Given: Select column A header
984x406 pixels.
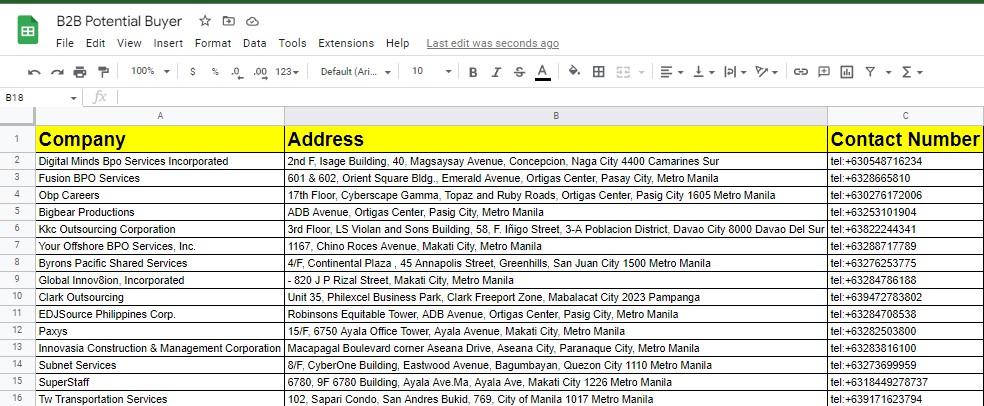Looking at the screenshot, I should (160, 116).
